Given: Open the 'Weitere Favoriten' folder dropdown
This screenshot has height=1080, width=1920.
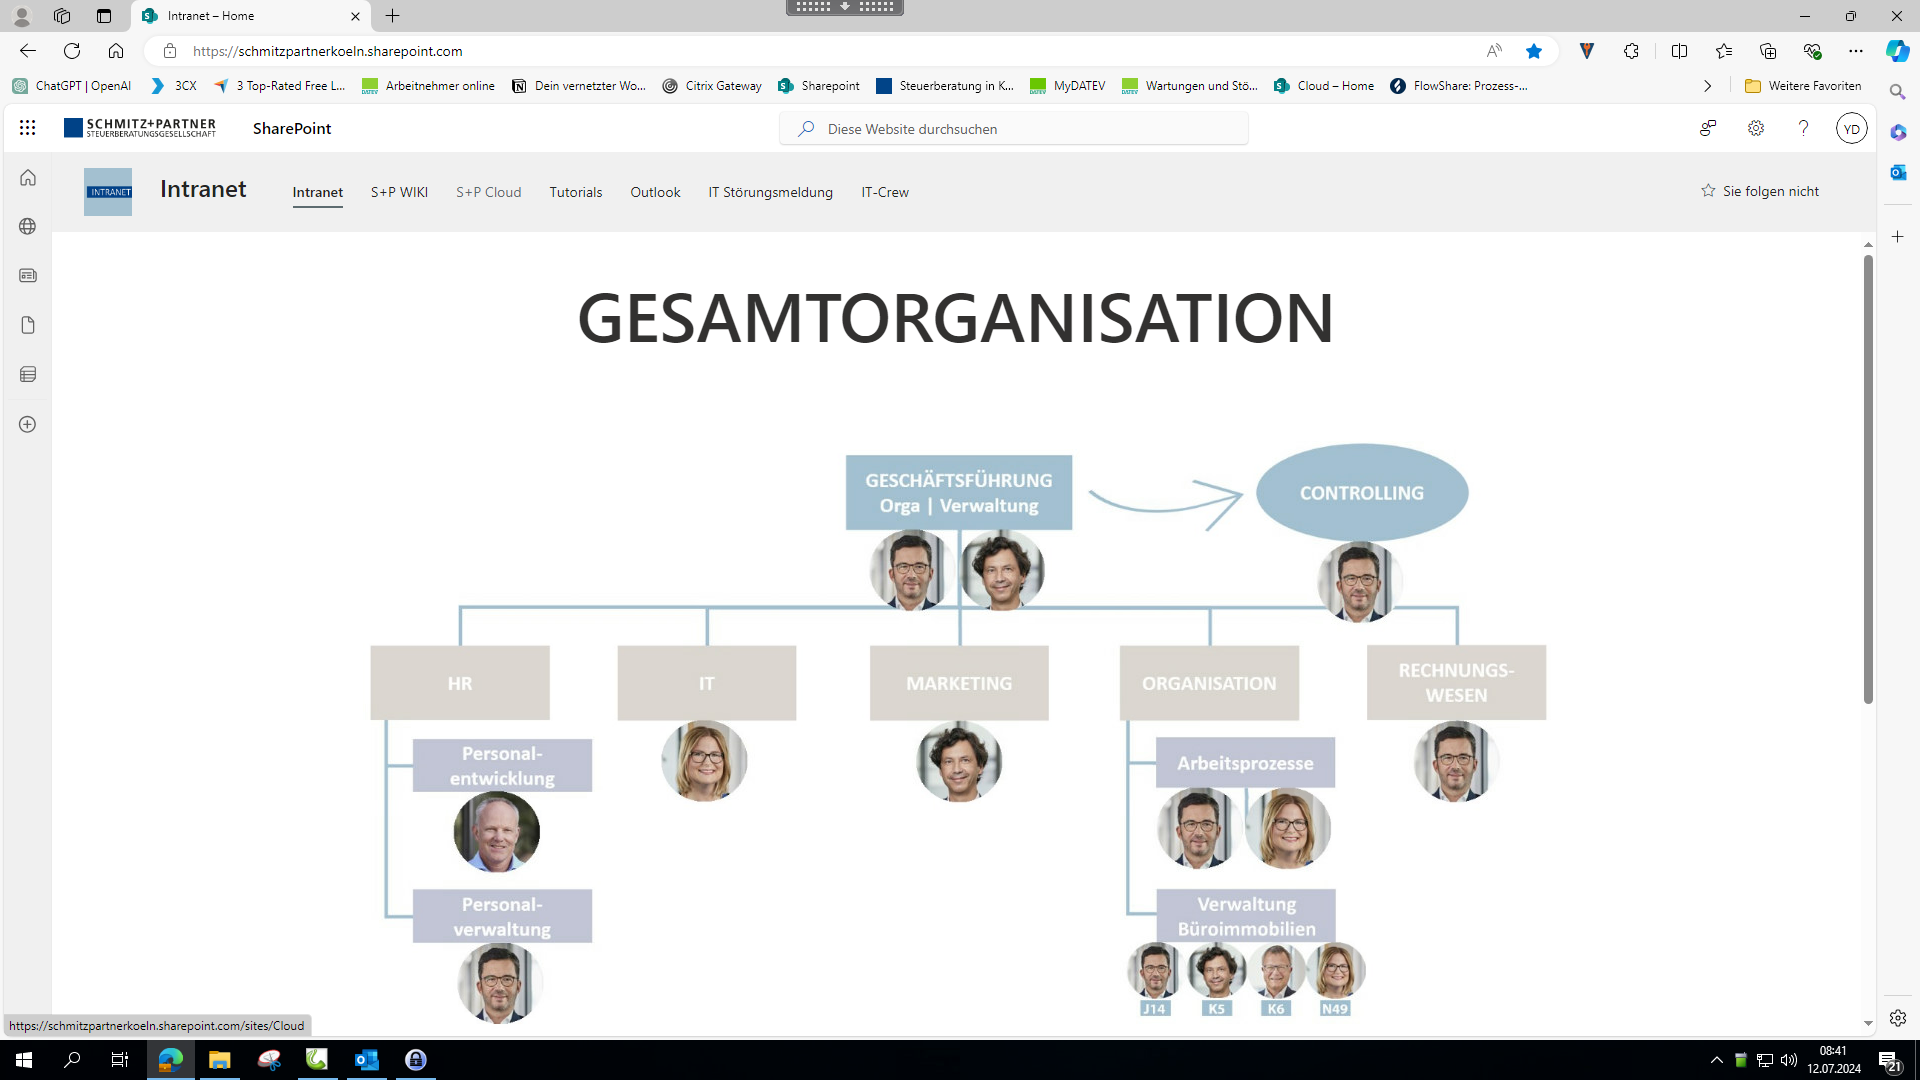Looking at the screenshot, I should 1803,86.
